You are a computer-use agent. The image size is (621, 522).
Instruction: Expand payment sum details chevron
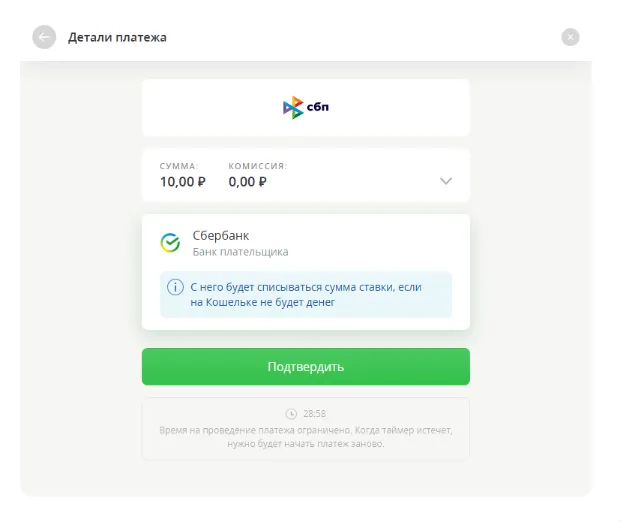(x=446, y=181)
